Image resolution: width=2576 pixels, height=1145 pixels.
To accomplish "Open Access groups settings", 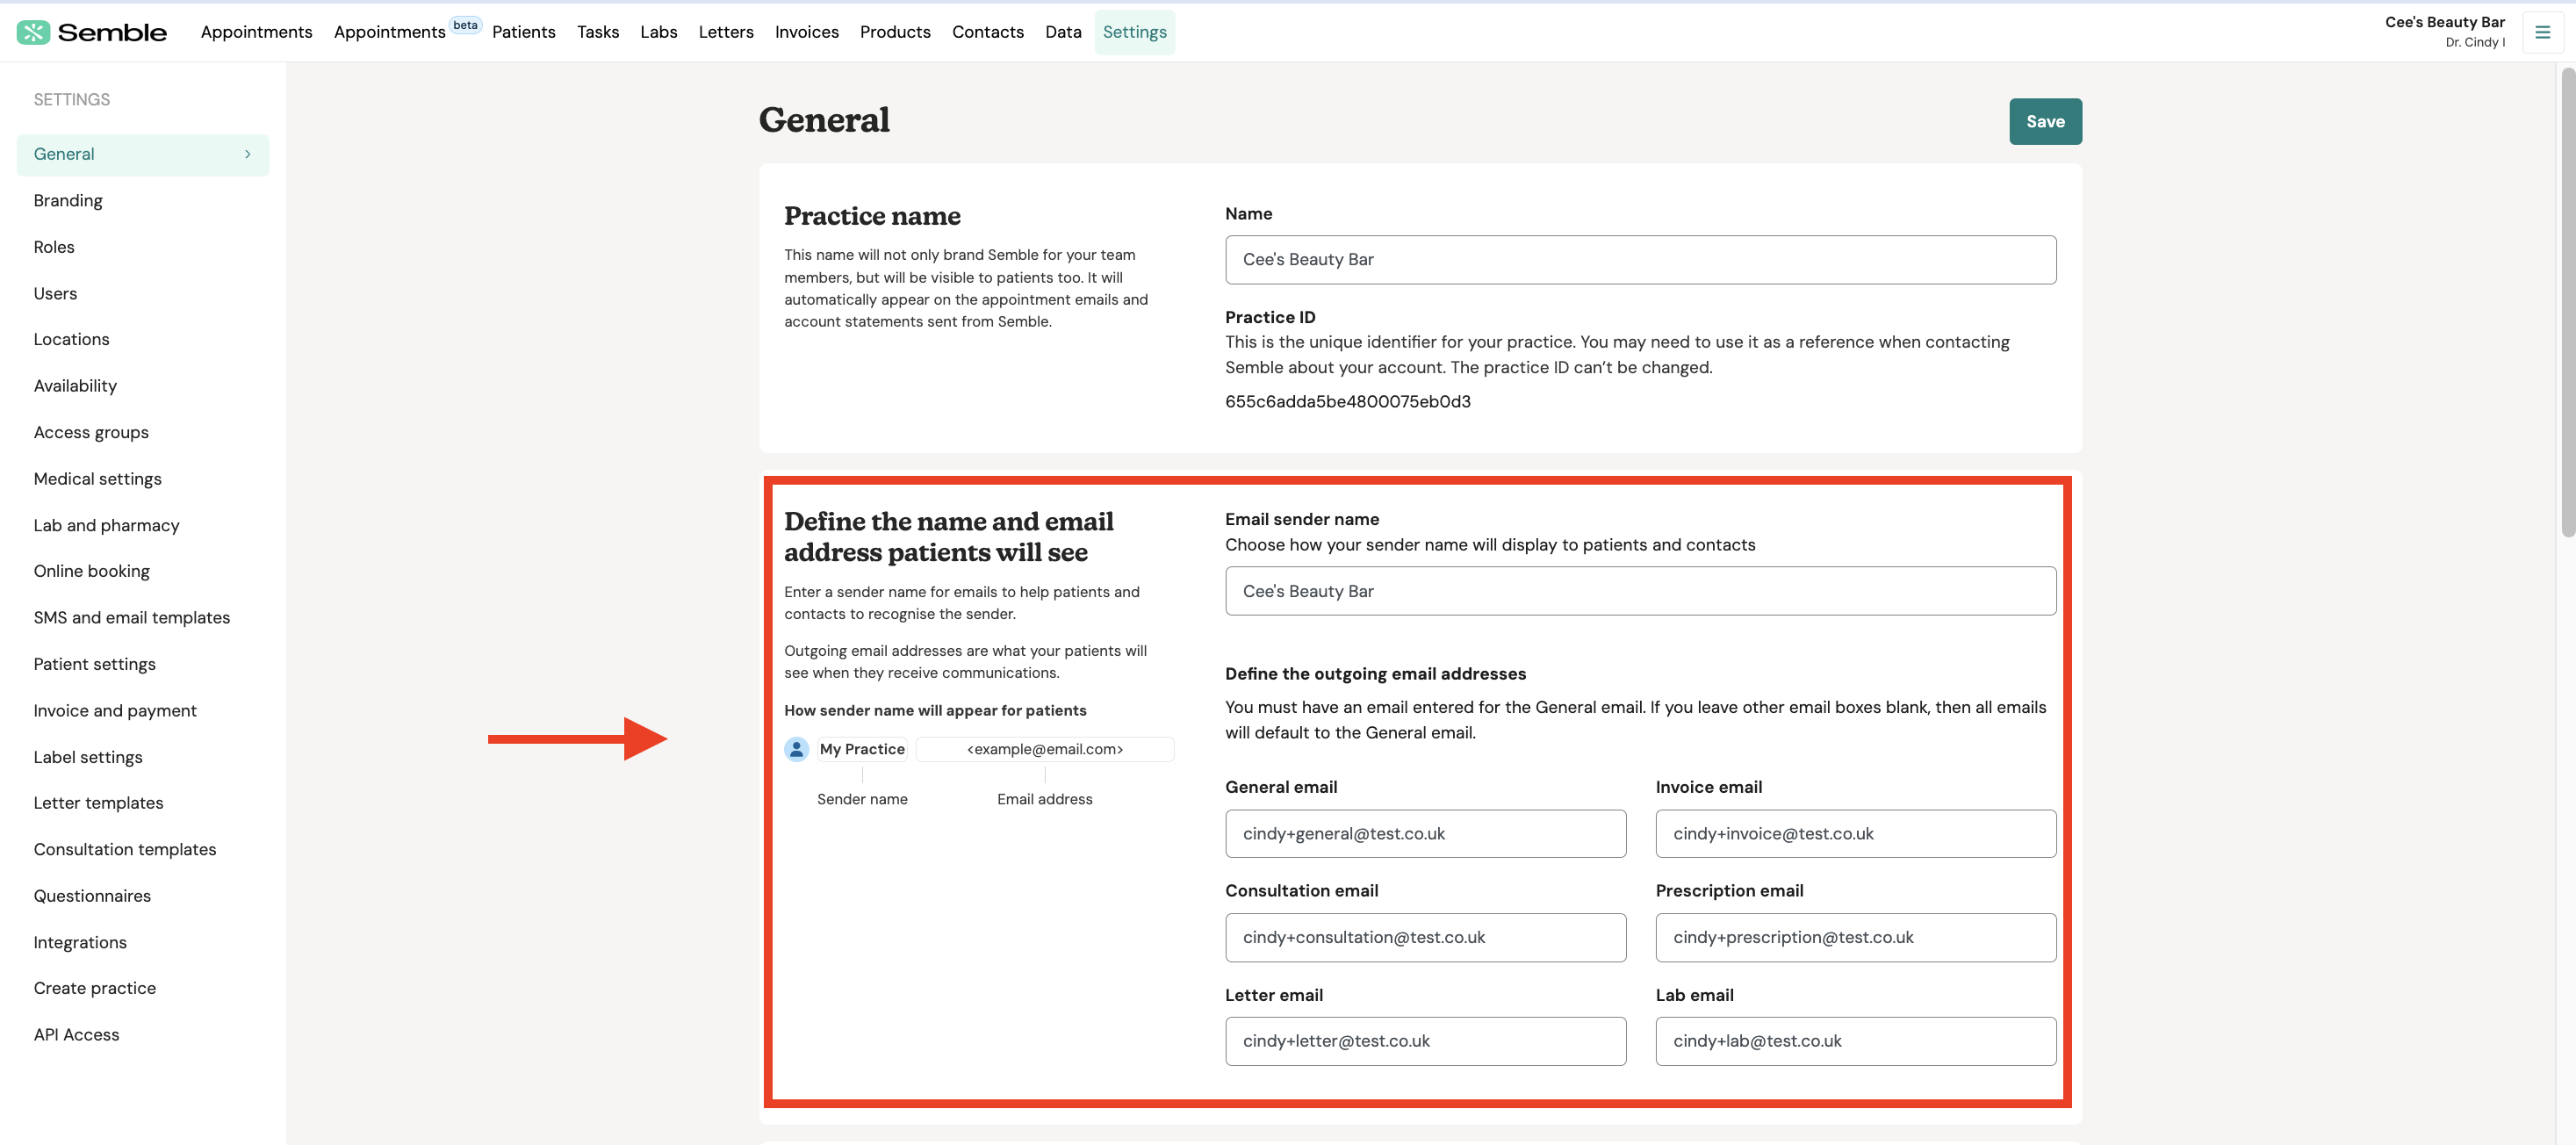I will tap(91, 433).
